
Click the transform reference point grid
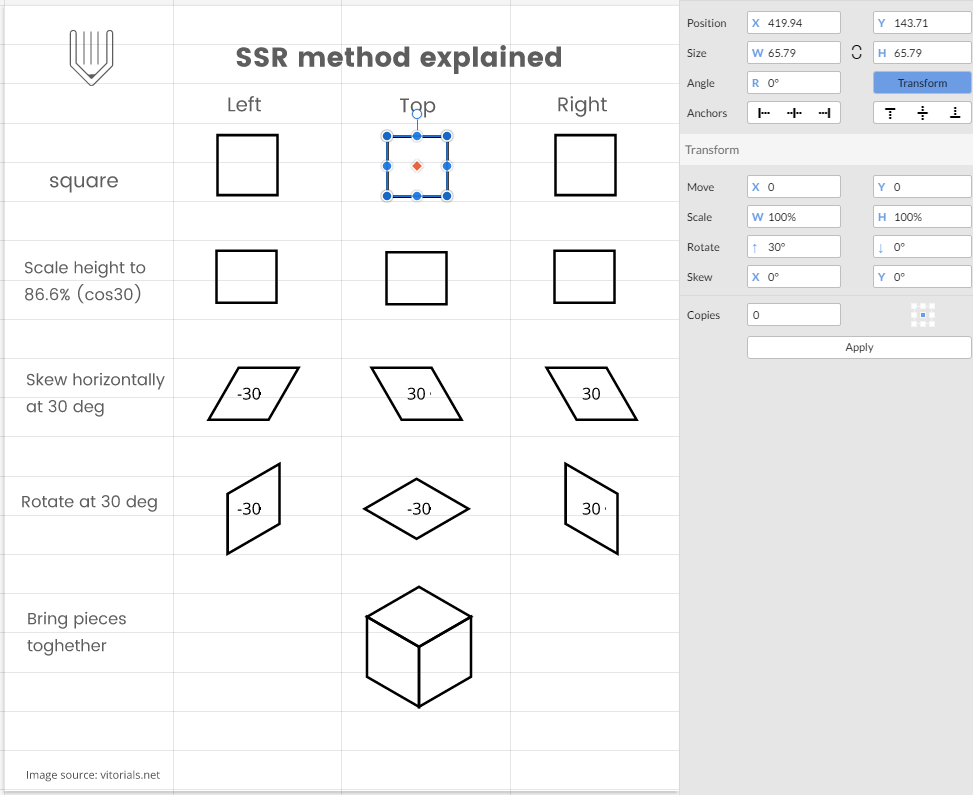pyautogui.click(x=923, y=315)
